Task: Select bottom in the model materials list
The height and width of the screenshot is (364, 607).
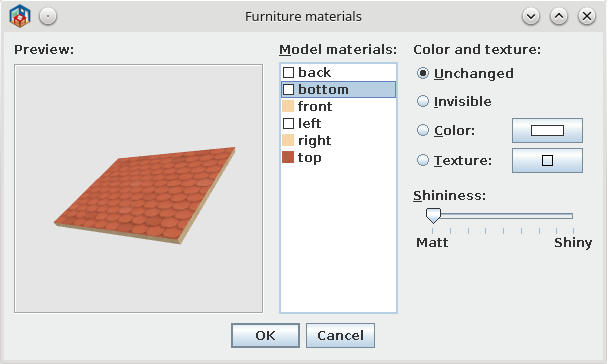Action: click(x=338, y=89)
